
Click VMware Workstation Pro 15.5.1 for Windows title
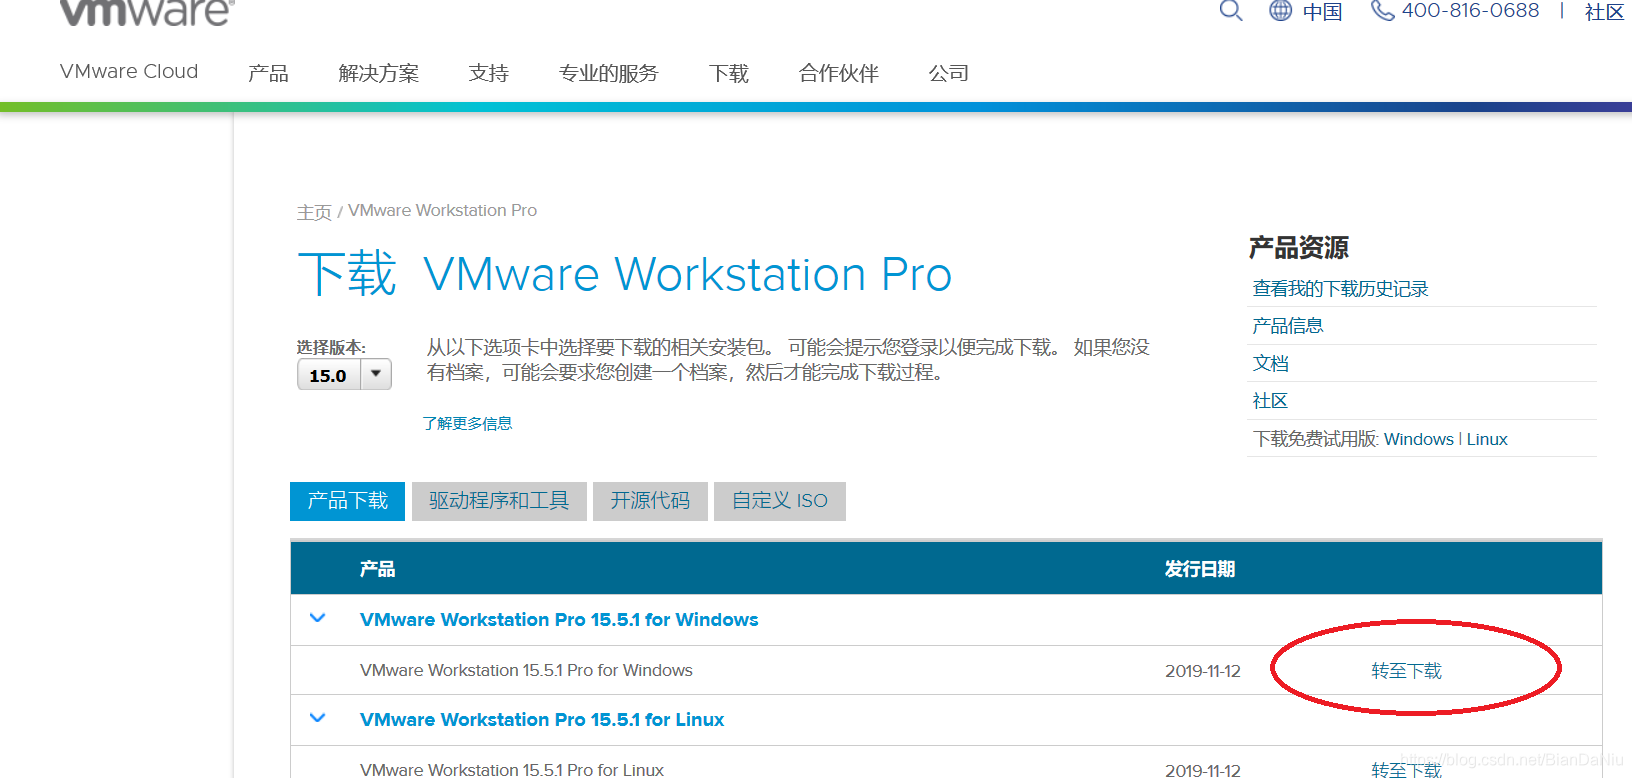tap(559, 619)
